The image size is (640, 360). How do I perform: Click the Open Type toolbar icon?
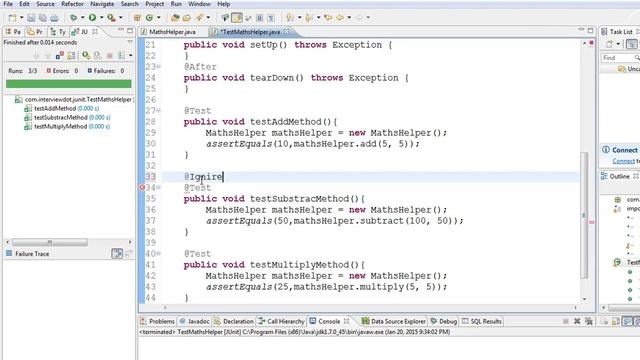click(x=175, y=18)
